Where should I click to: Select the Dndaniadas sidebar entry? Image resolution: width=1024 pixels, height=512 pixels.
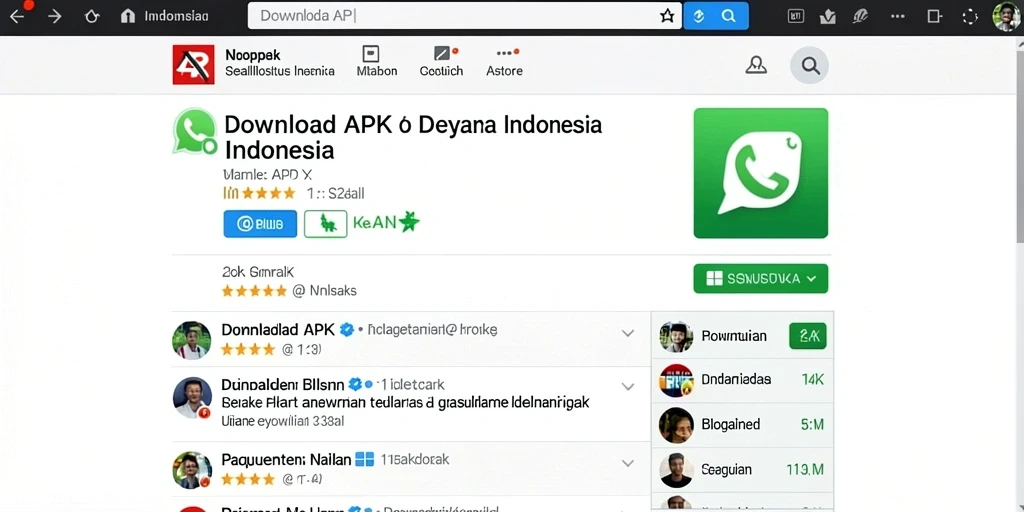[743, 380]
